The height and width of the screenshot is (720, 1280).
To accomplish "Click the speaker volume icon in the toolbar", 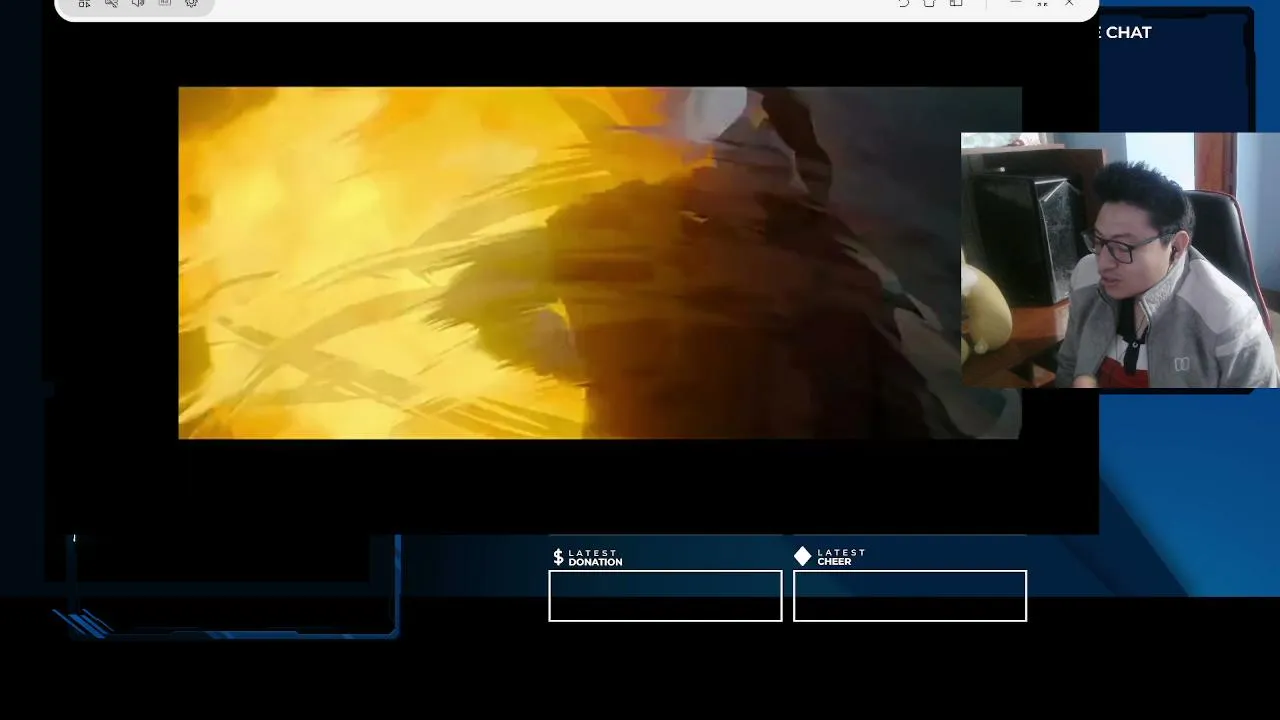I will click(x=138, y=3).
